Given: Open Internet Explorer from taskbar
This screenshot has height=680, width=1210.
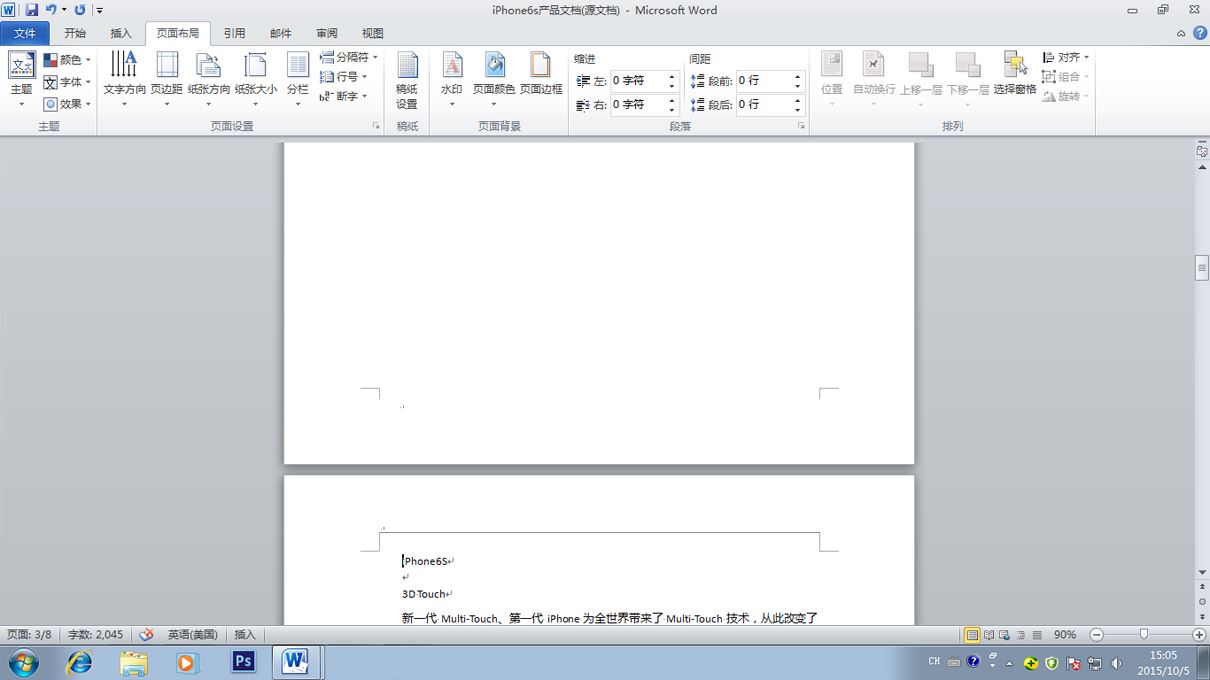Looking at the screenshot, I should point(78,662).
